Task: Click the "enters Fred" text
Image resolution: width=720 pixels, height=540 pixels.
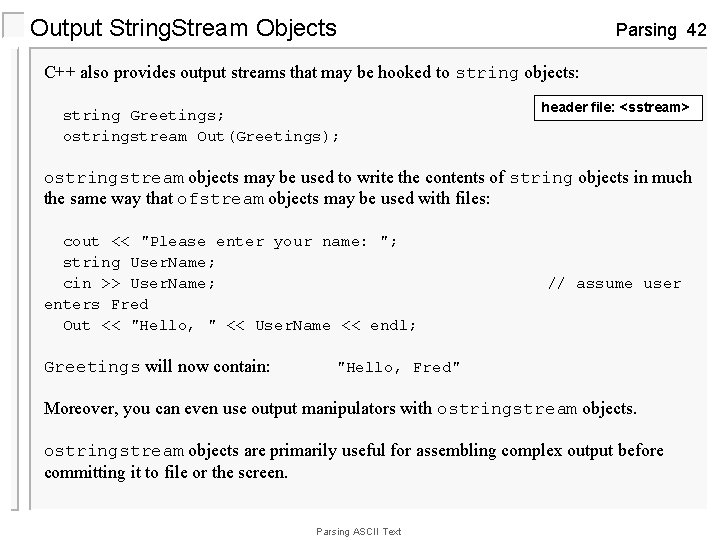Action: pyautogui.click(x=96, y=305)
